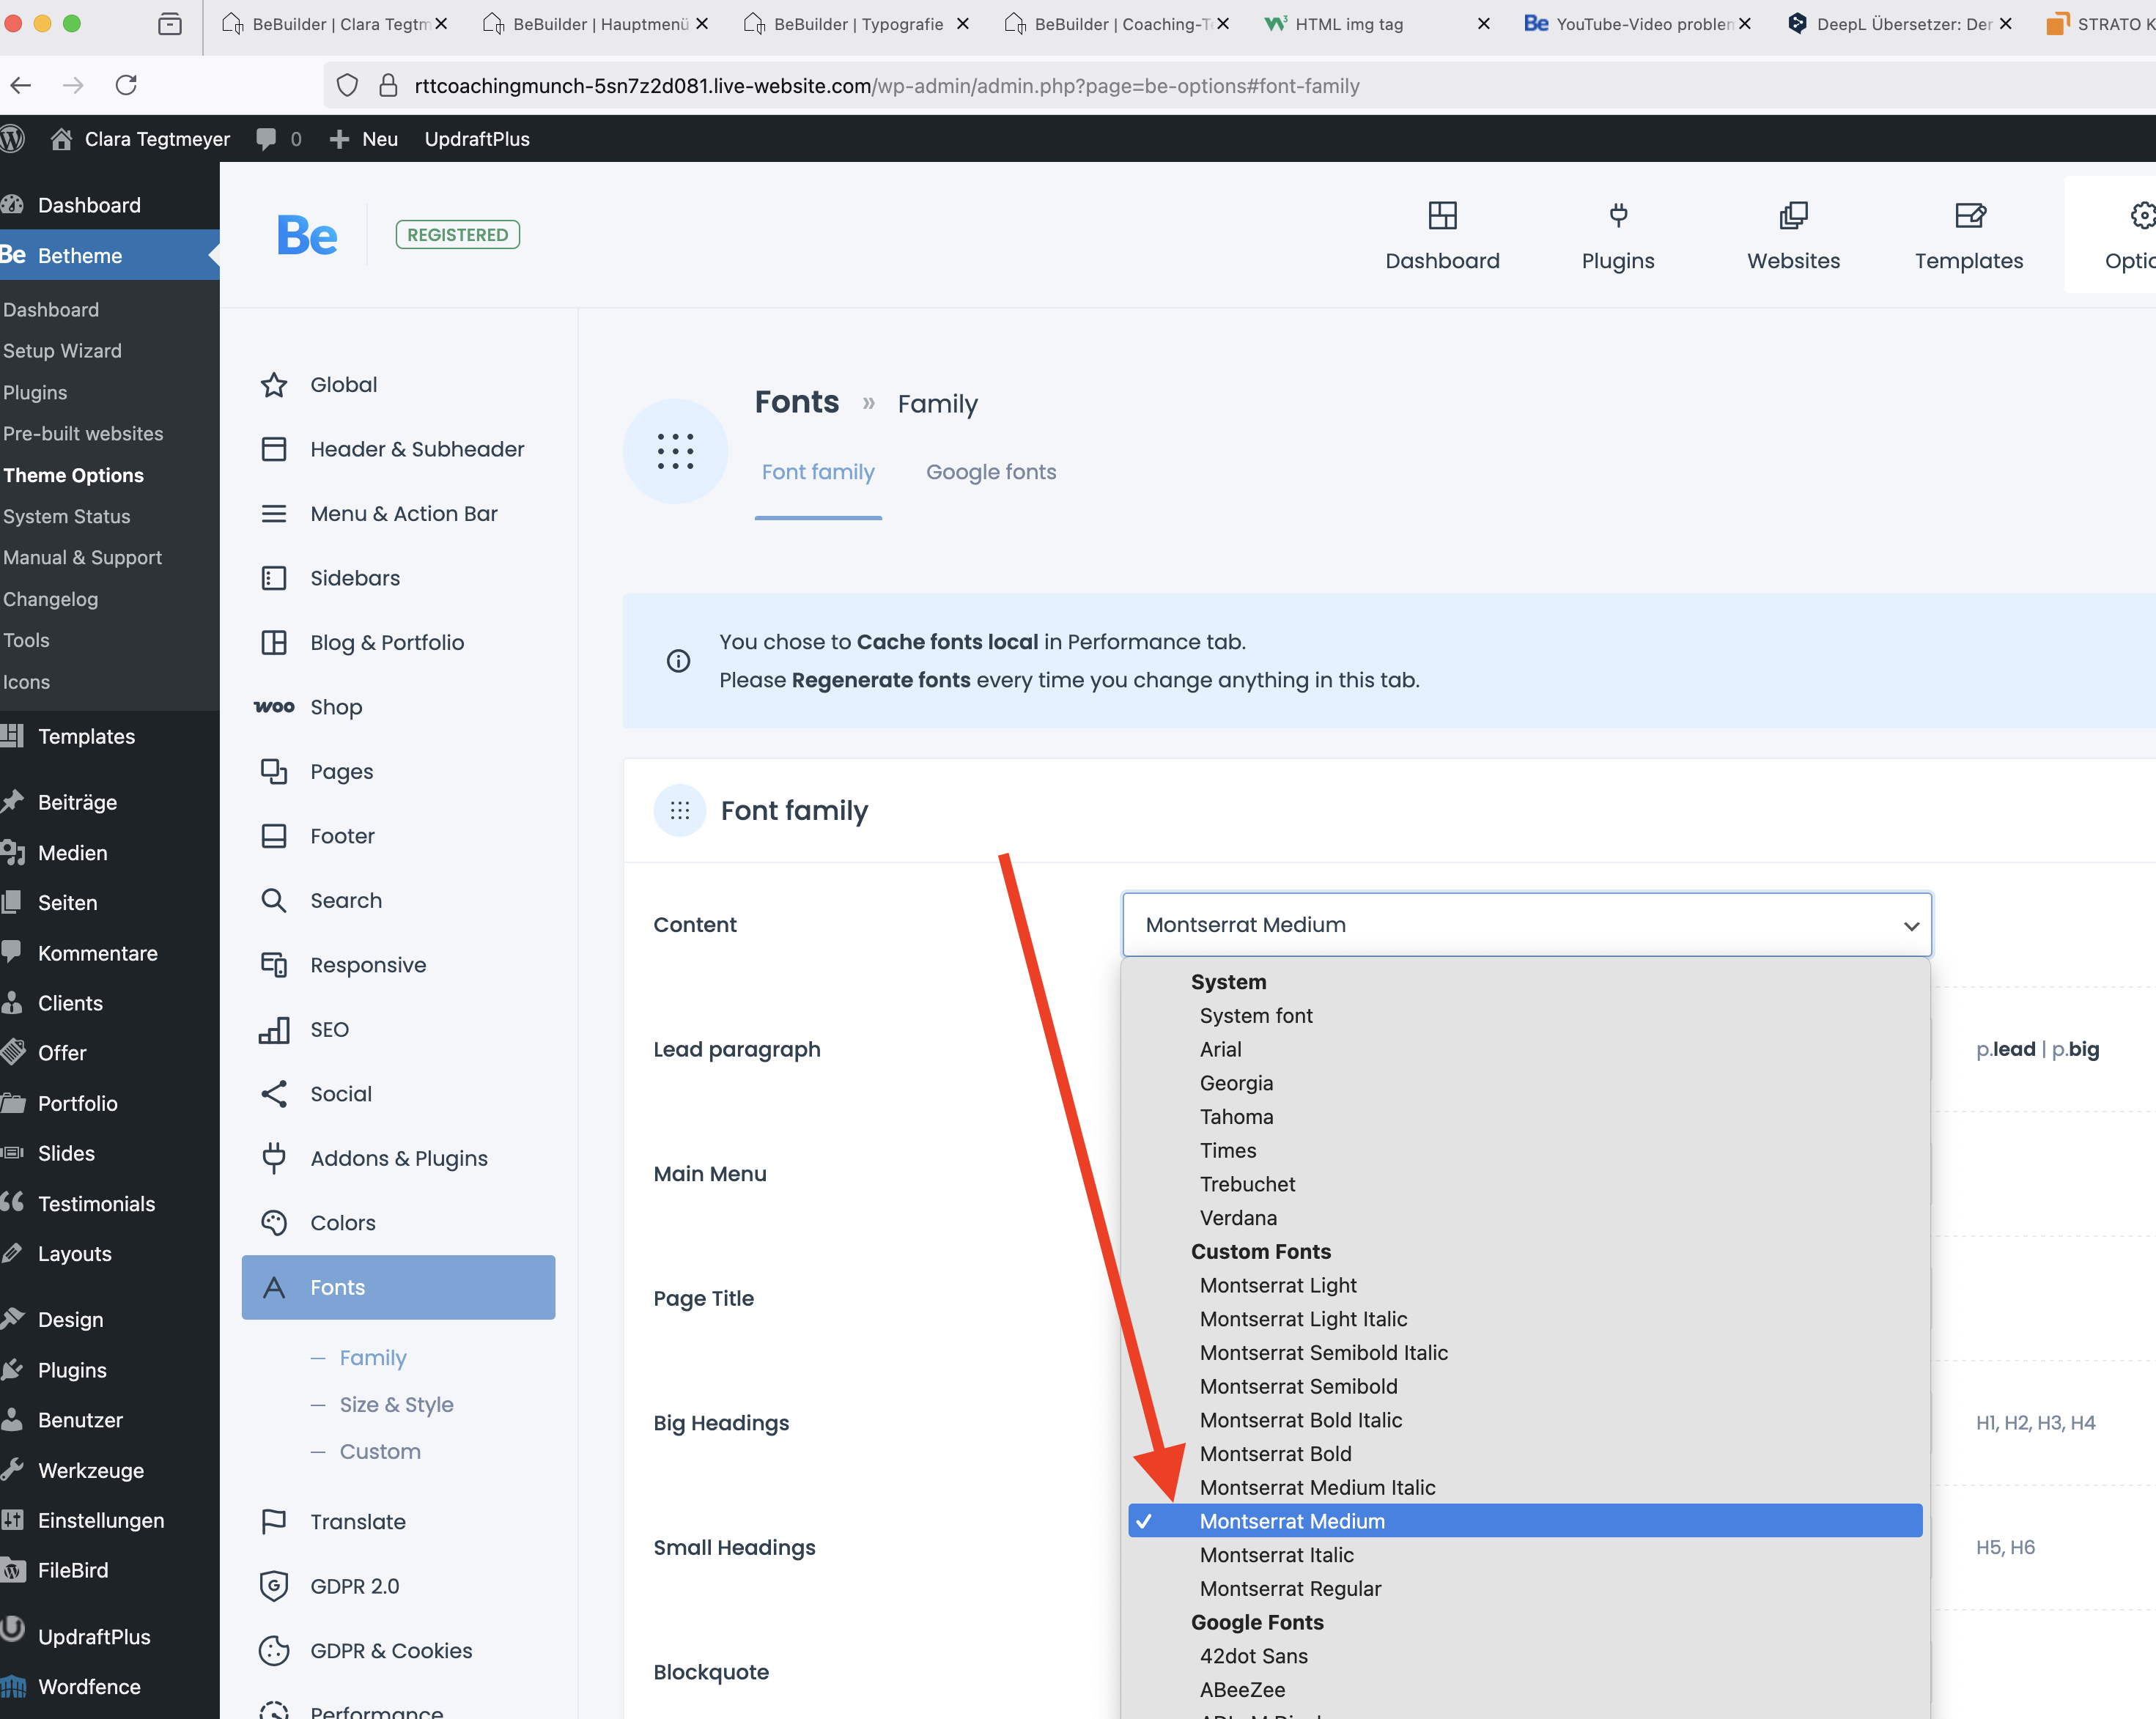The height and width of the screenshot is (1719, 2156).
Task: Click UpdraftPlus in the admin bar
Action: point(477,139)
